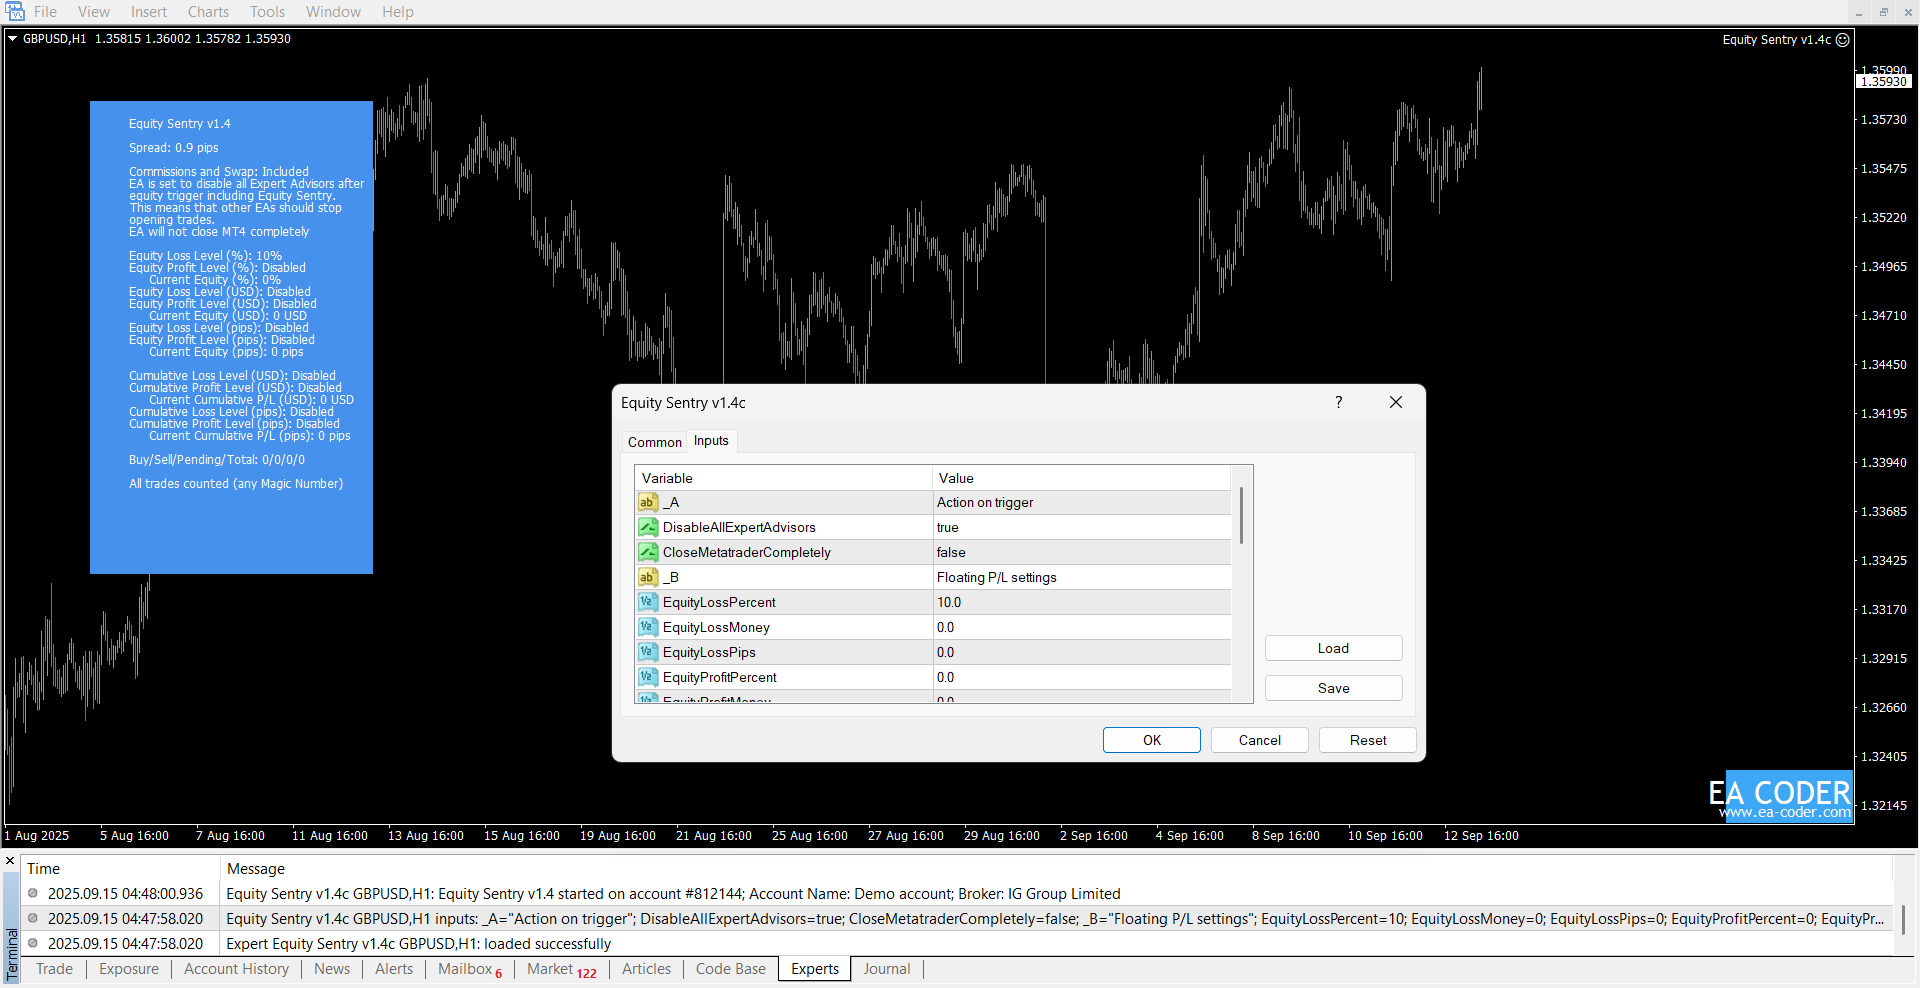Switch to the Common tab

click(x=654, y=442)
